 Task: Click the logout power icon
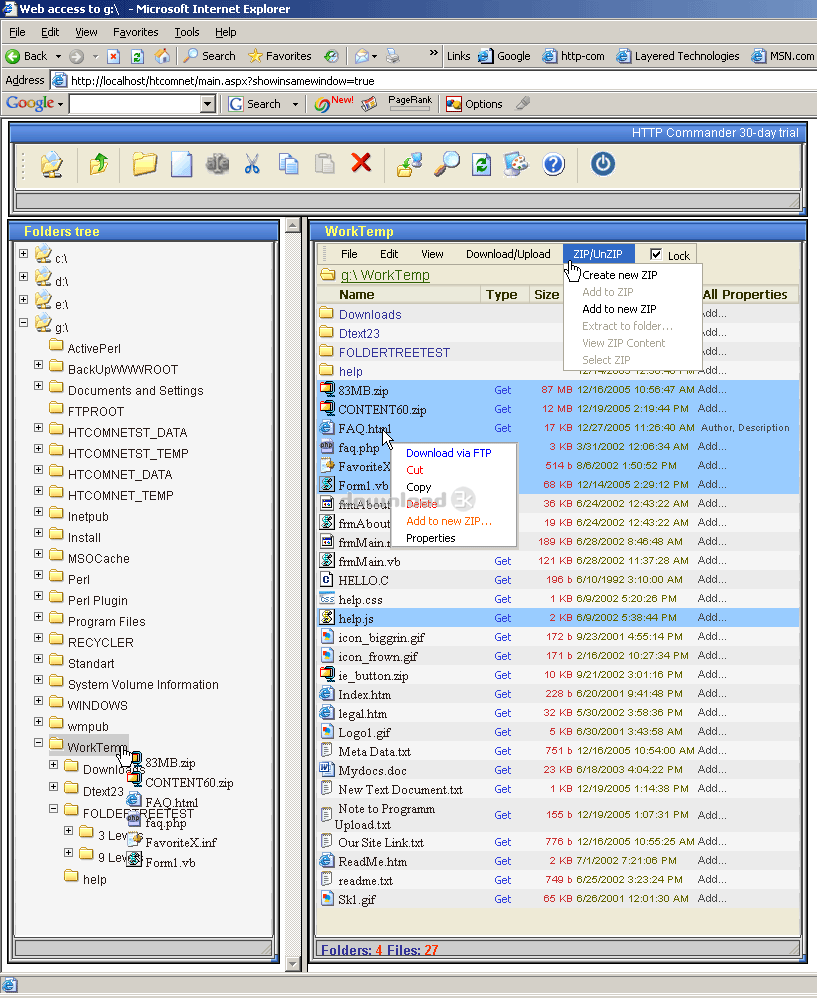click(603, 164)
